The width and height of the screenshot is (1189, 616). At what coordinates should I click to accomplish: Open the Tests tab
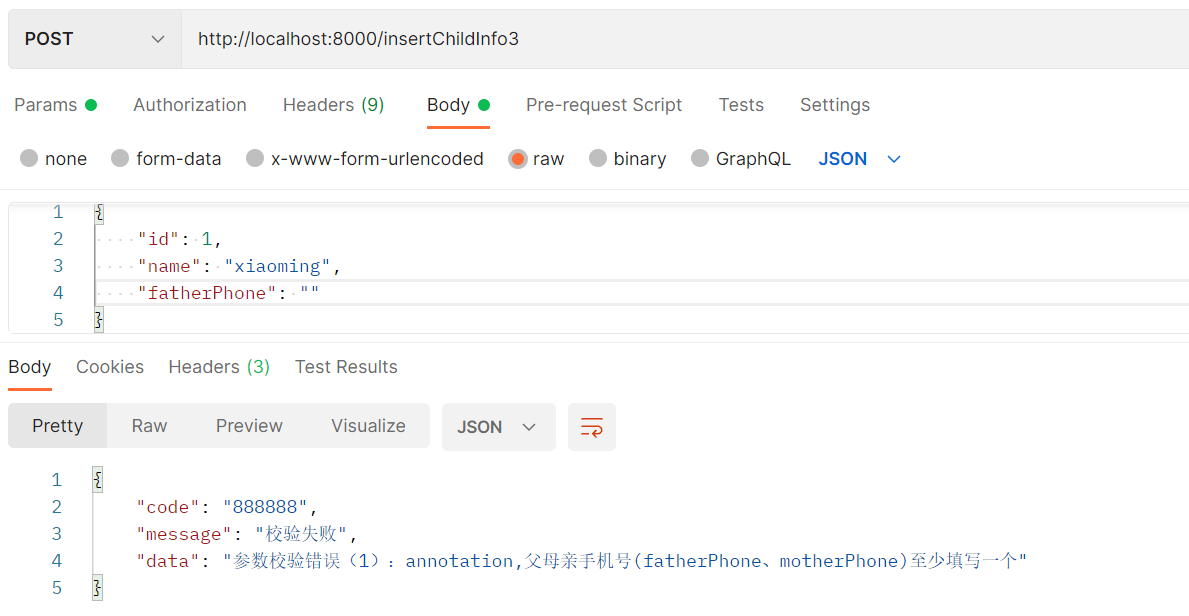click(741, 105)
